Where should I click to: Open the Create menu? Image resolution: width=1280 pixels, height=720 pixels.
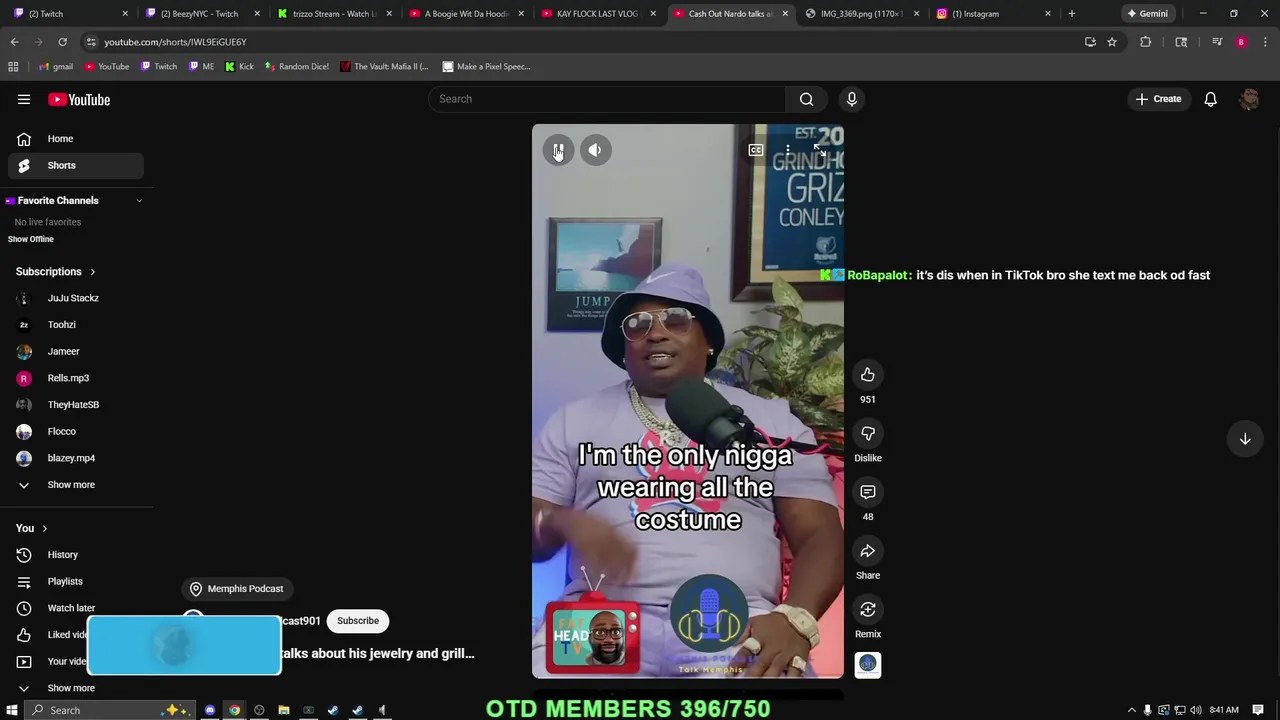(x=1159, y=99)
